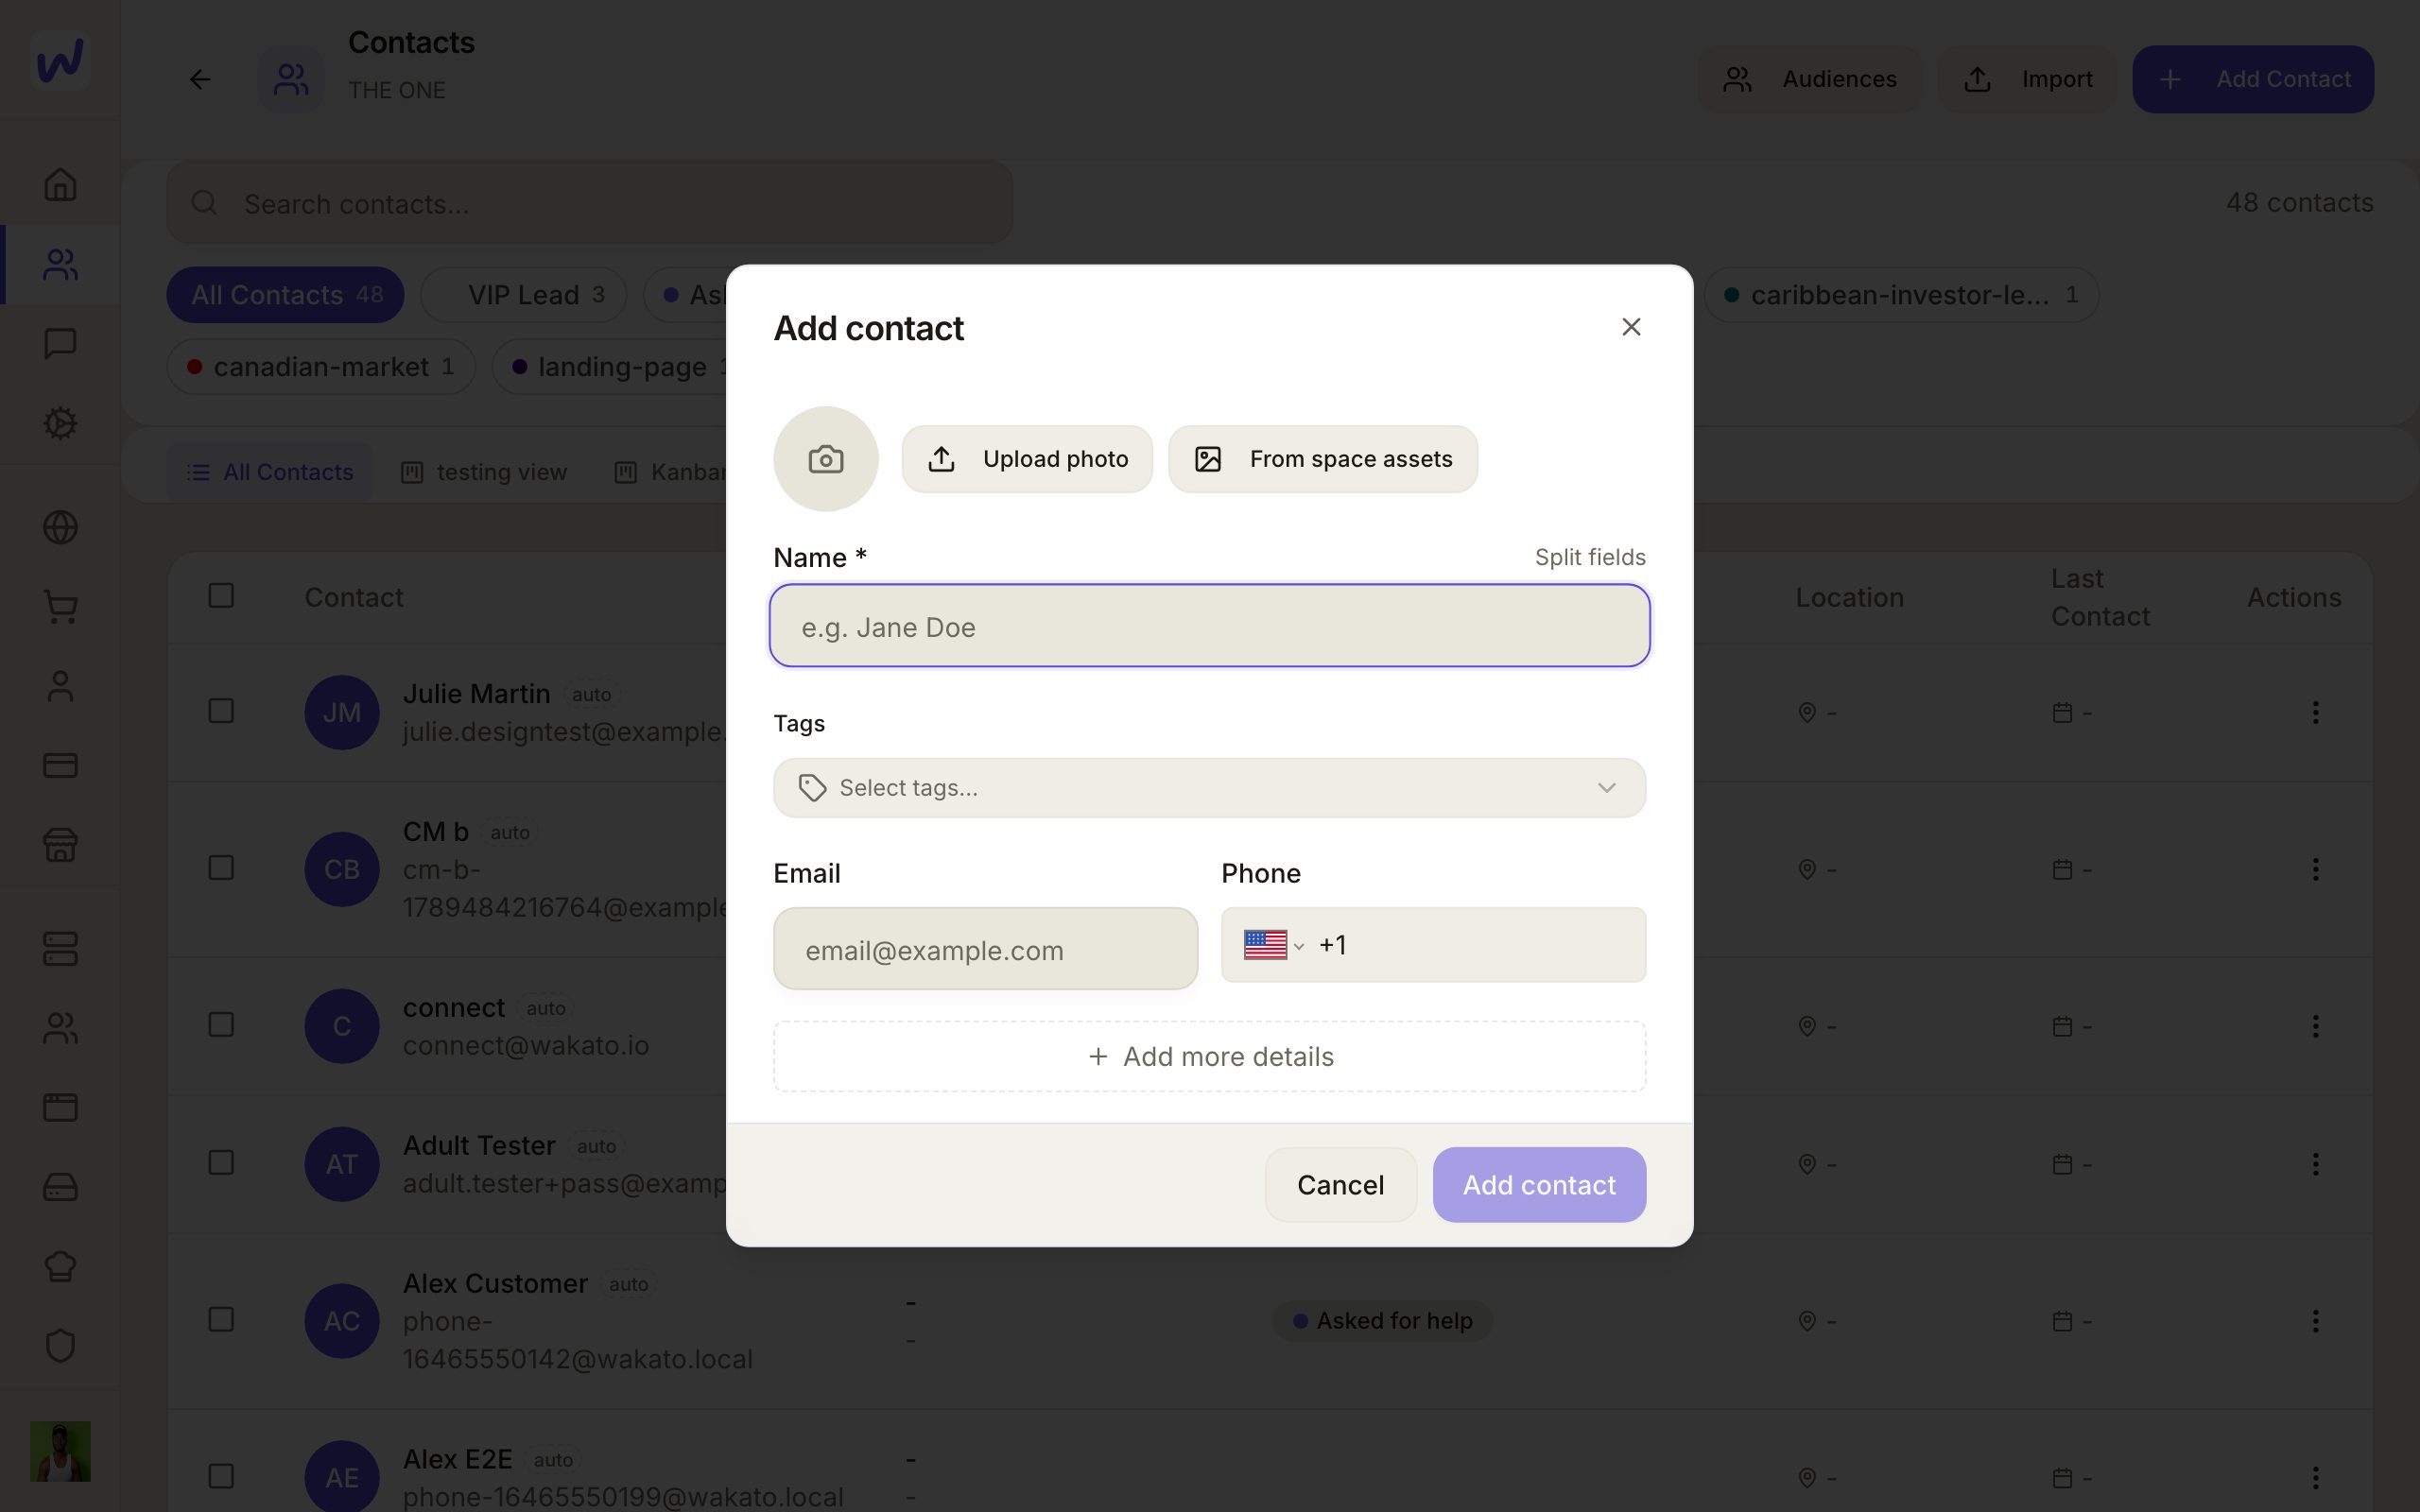This screenshot has height=1512, width=2420.
Task: Open the chat messages sidebar icon
Action: [60, 343]
